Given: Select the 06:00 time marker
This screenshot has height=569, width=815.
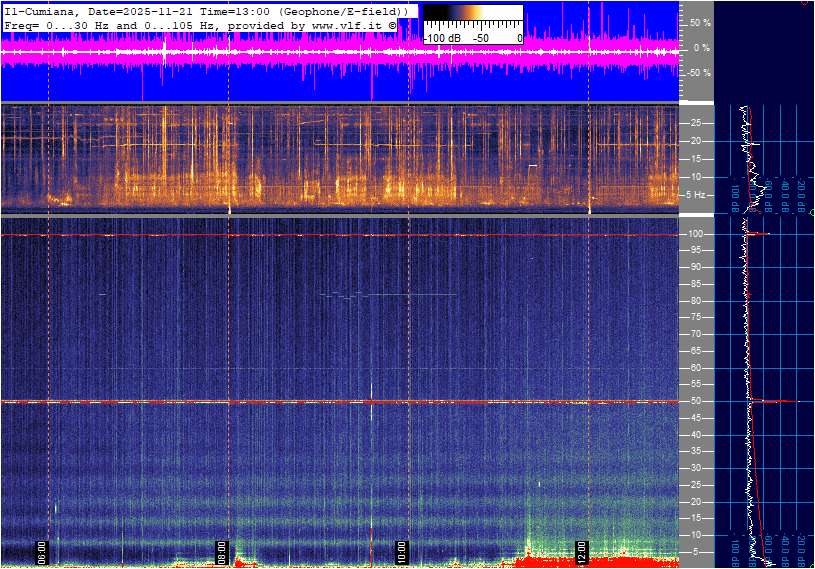Looking at the screenshot, I should [43, 551].
